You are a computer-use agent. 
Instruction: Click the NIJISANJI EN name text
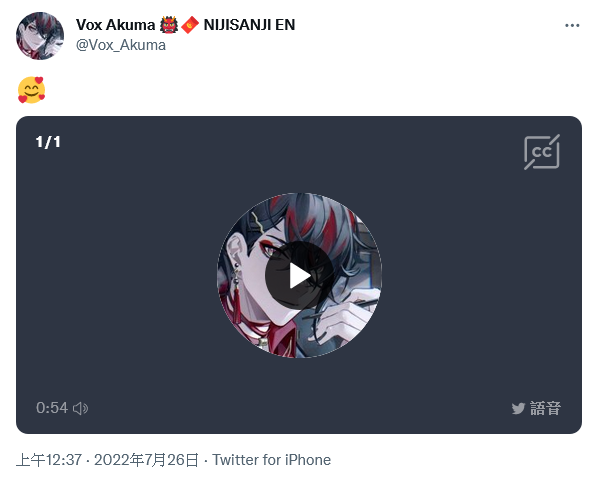249,25
